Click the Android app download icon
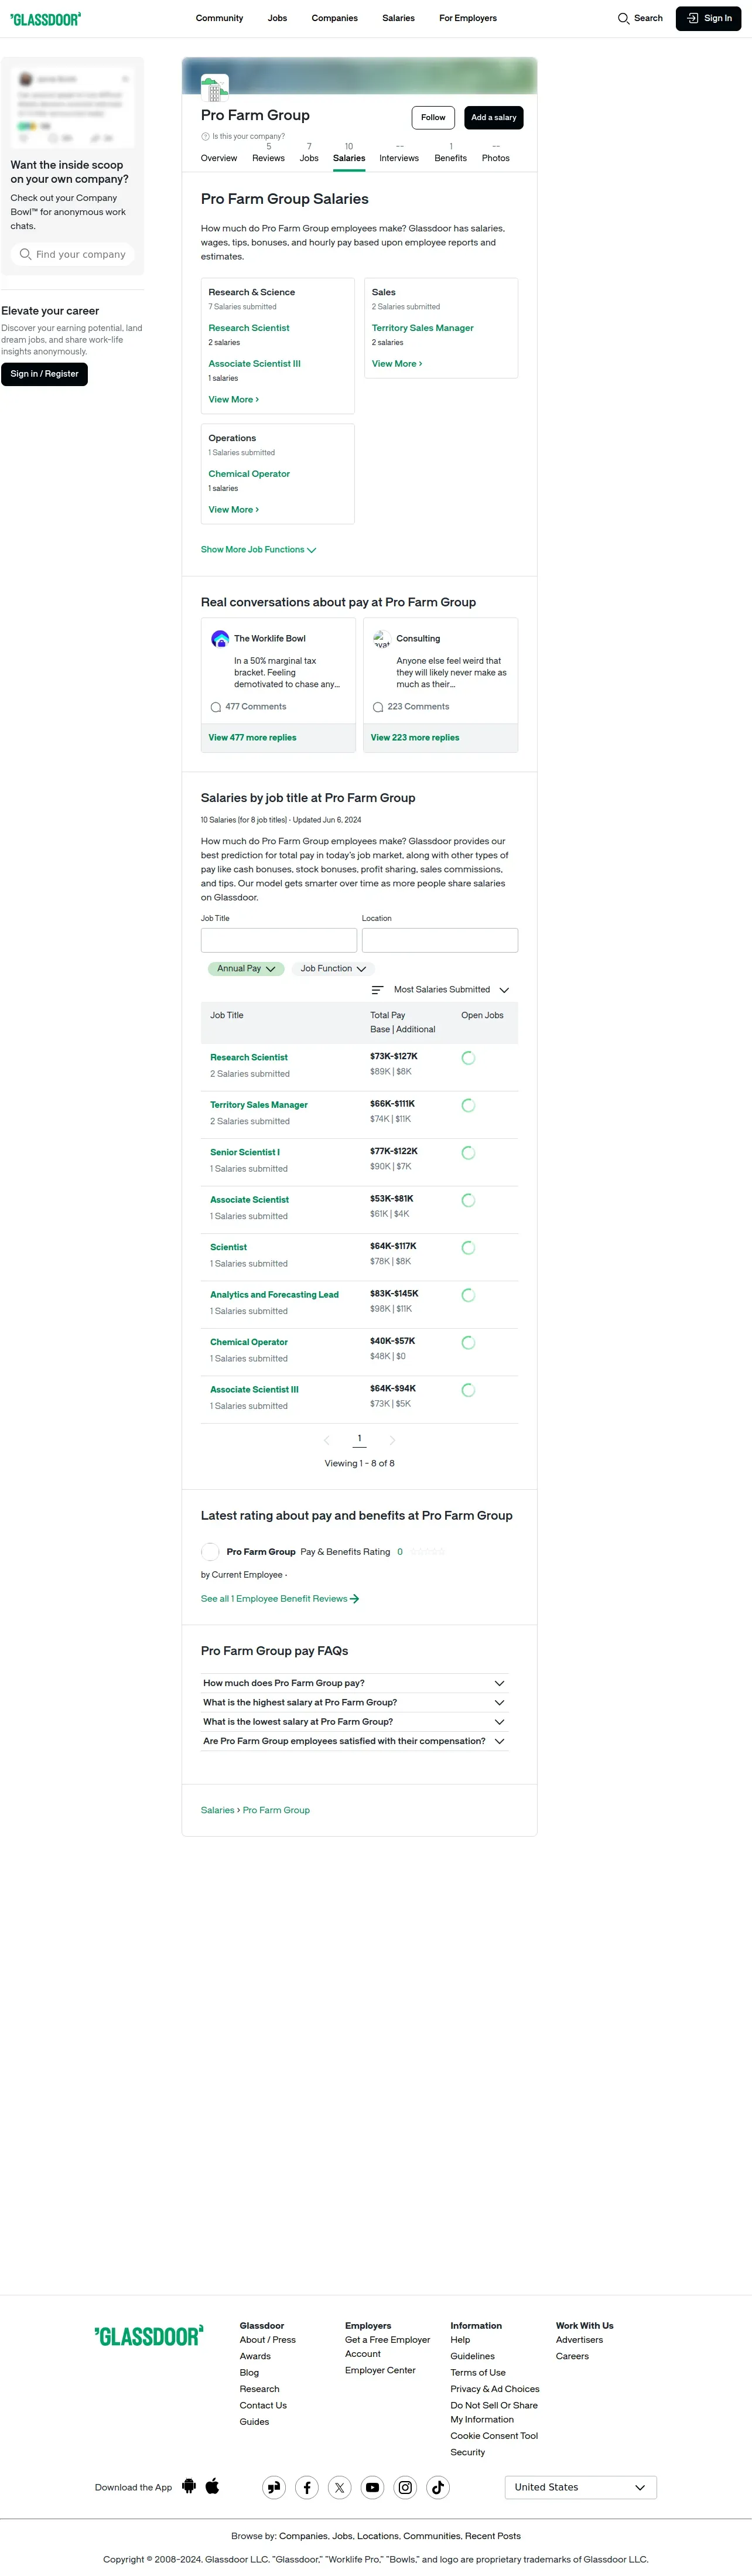Image resolution: width=752 pixels, height=2576 pixels. 189,2486
